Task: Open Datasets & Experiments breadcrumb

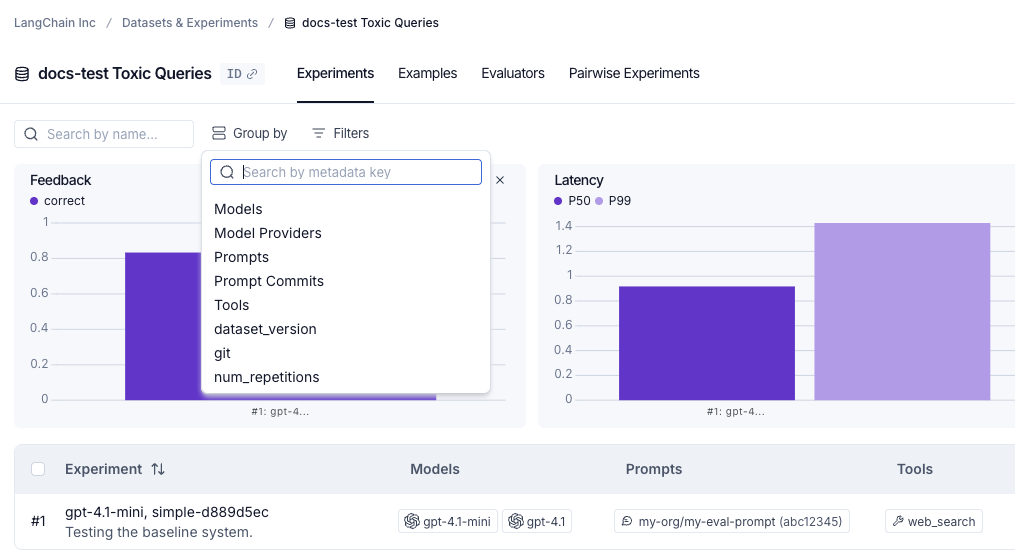Action: (190, 23)
